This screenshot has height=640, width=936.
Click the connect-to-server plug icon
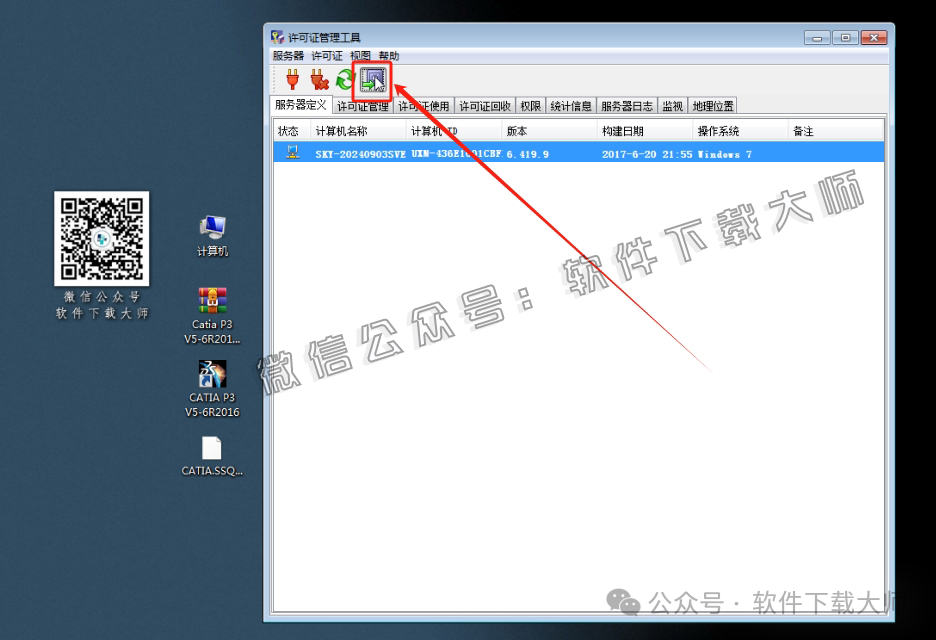pos(292,80)
